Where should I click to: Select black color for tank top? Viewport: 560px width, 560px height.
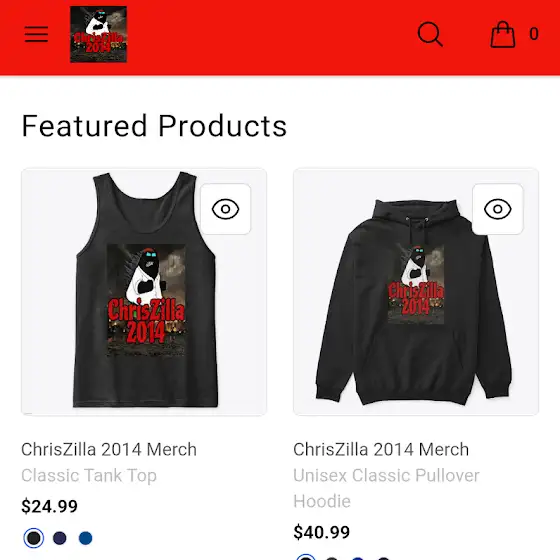pos(34,538)
